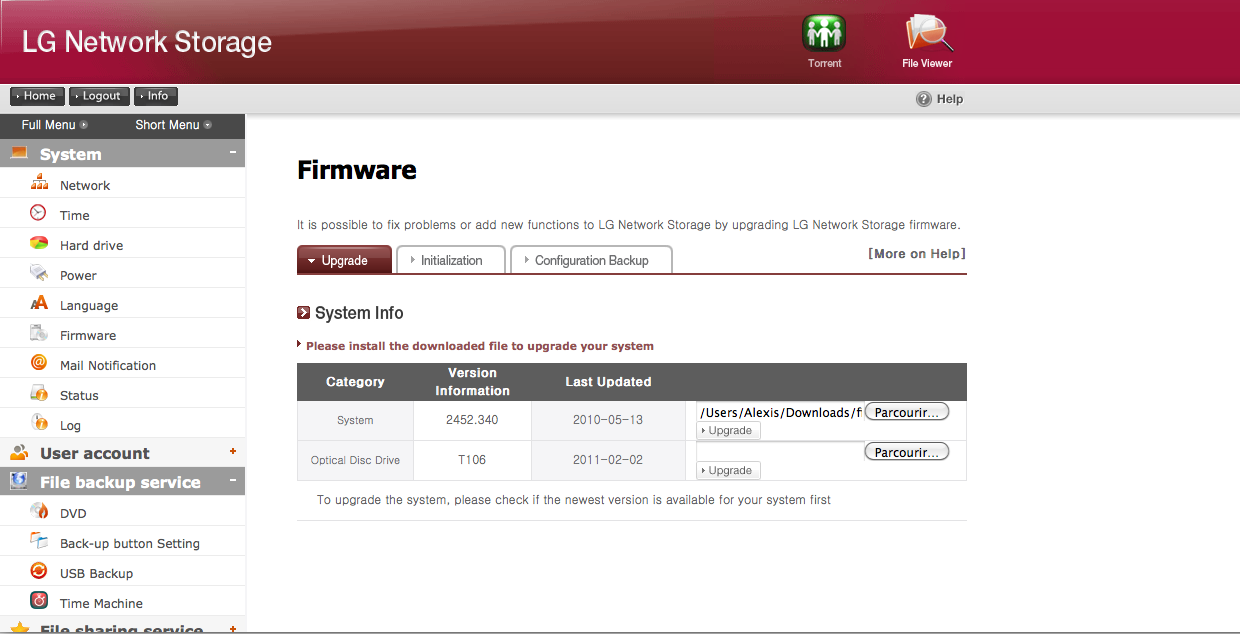Click the Optical Disc Drive category cell
The image size is (1240, 634).
[x=355, y=460]
